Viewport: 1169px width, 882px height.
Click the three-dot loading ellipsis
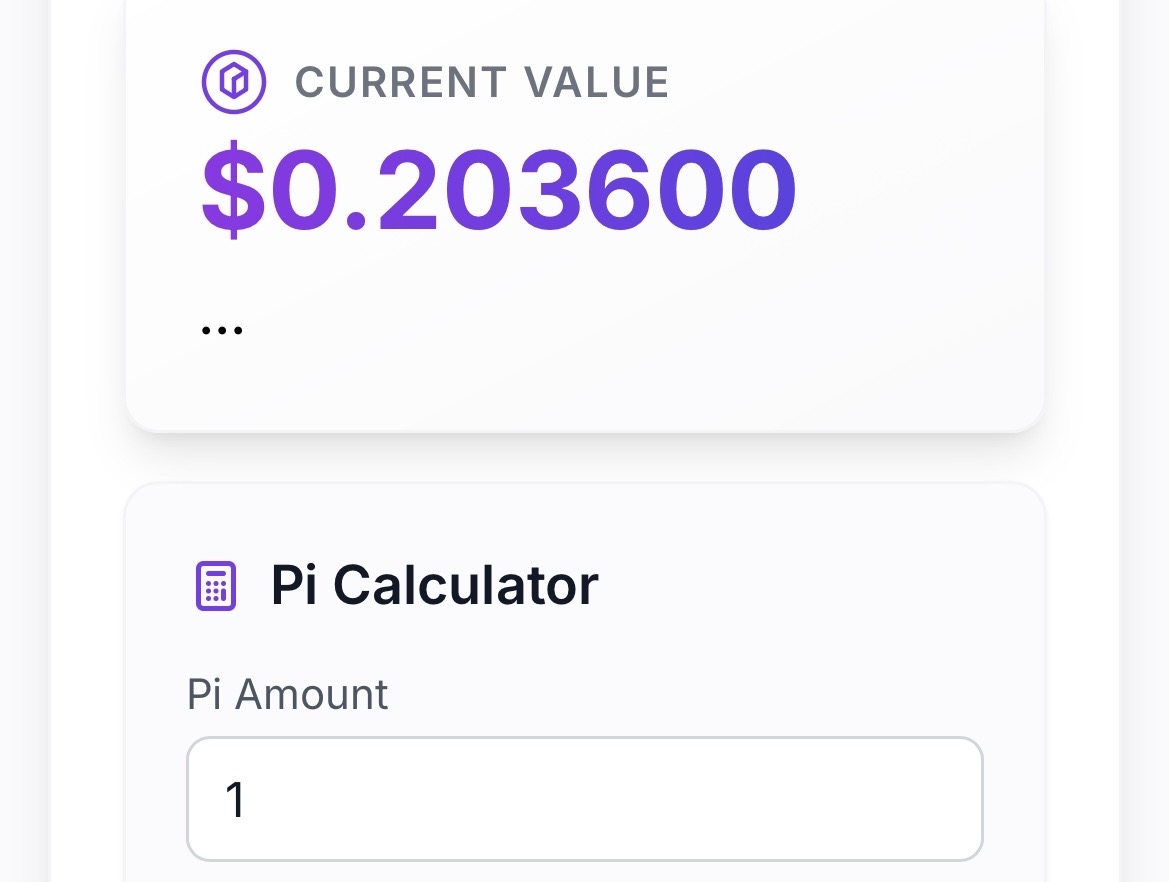222,329
